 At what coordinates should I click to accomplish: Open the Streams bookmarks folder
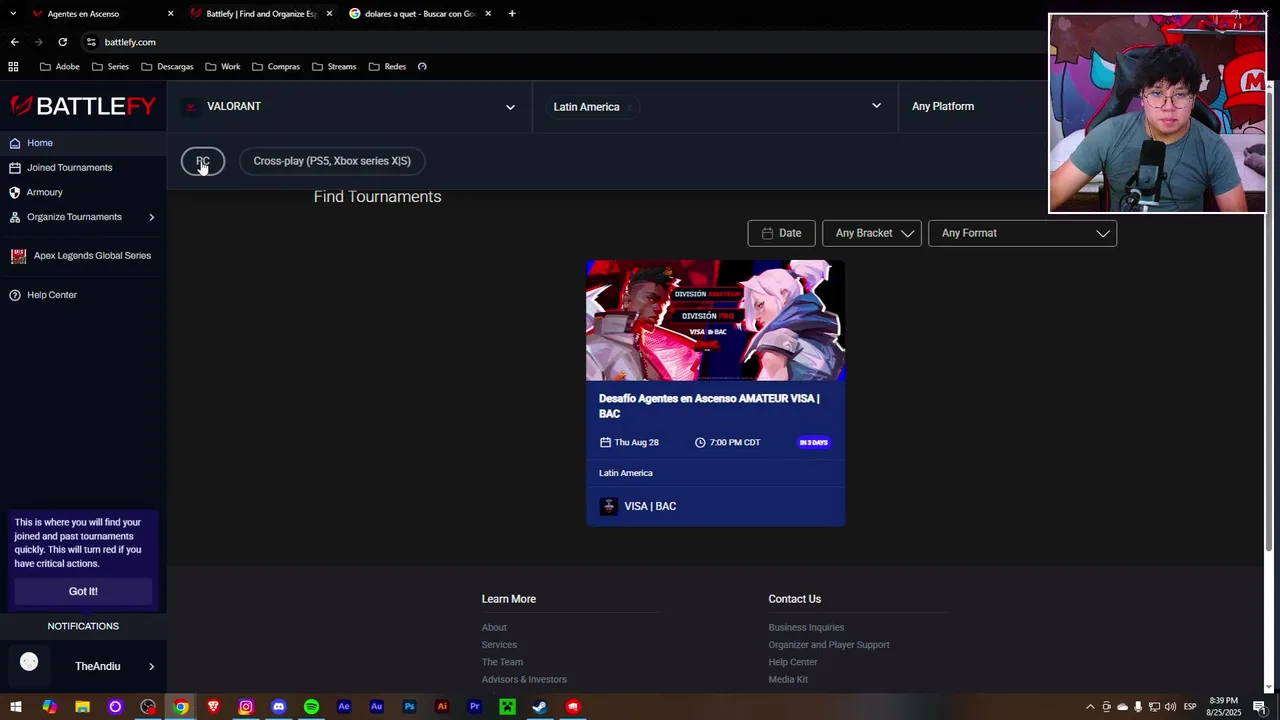(x=334, y=67)
